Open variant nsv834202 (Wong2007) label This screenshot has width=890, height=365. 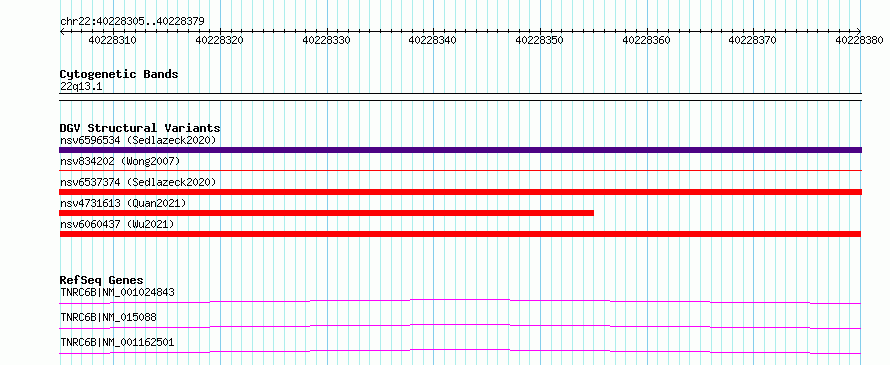point(120,161)
